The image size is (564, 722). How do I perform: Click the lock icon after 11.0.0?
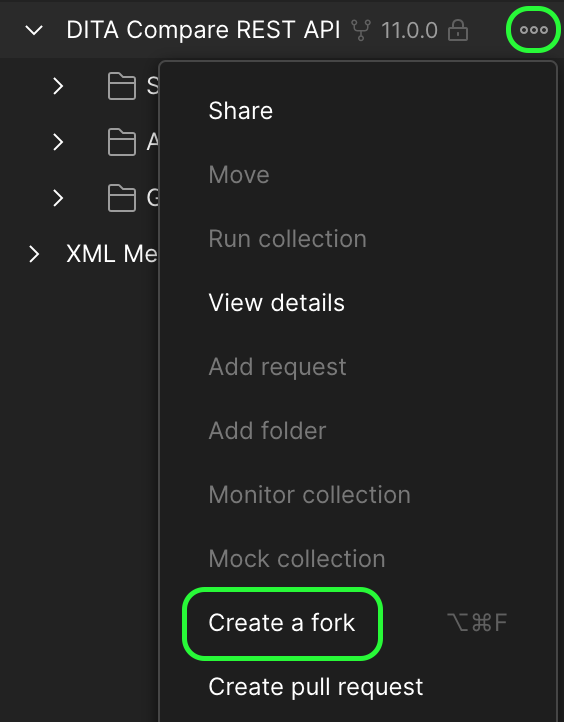[x=458, y=30]
